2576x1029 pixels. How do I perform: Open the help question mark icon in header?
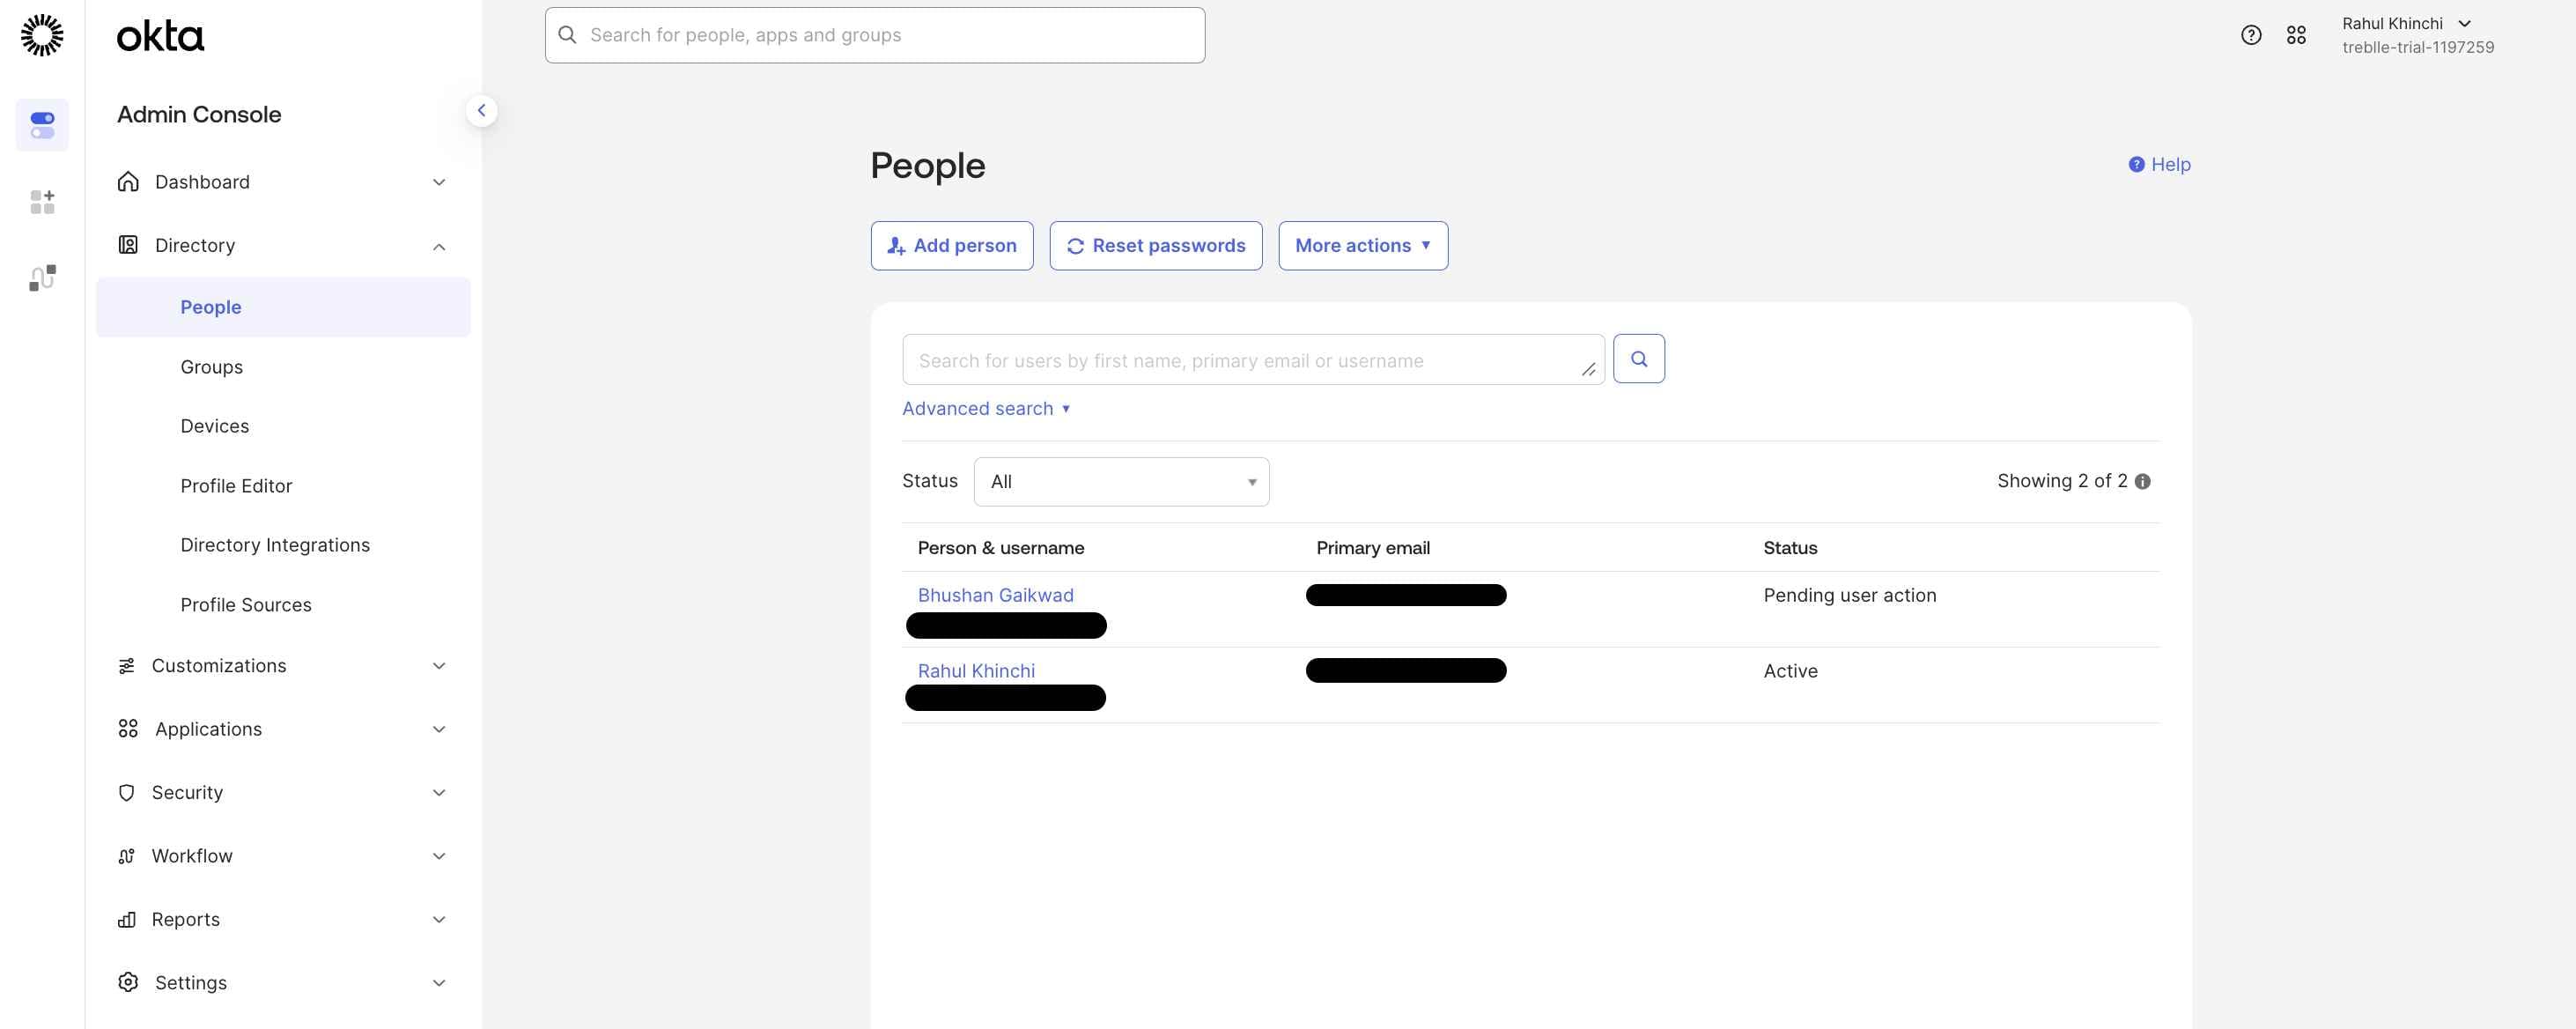click(x=2250, y=35)
